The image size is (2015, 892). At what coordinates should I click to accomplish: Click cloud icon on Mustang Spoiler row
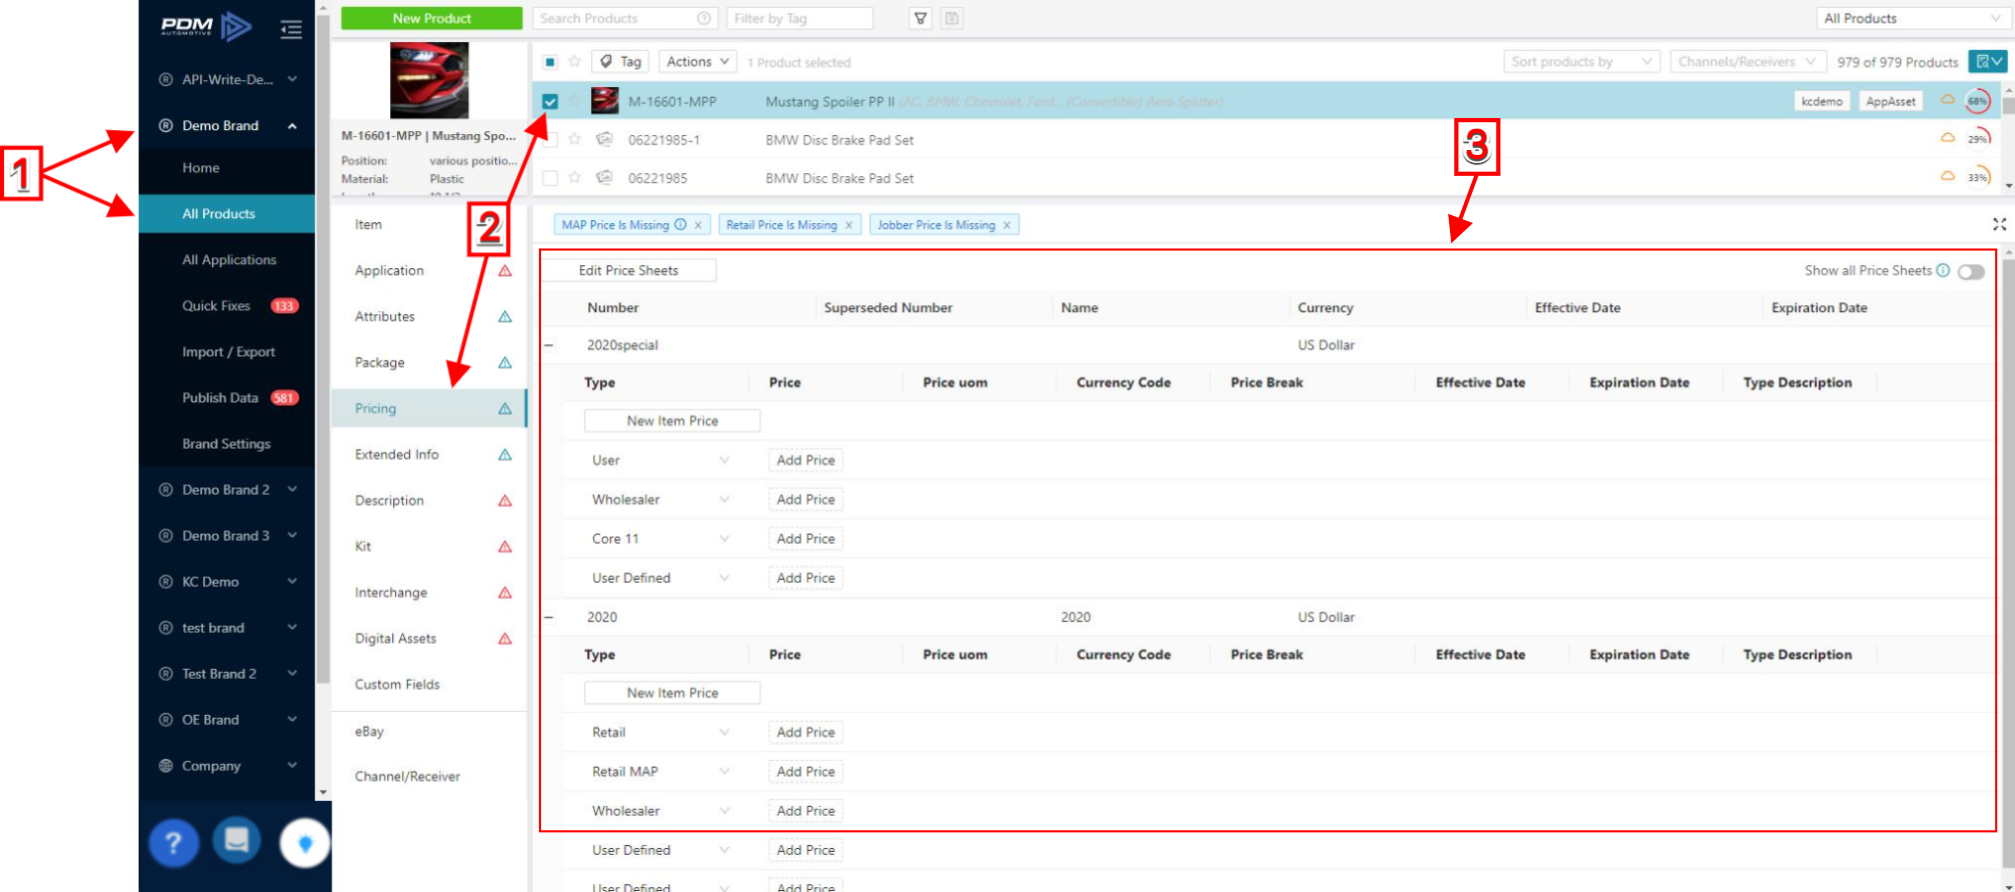(1947, 100)
